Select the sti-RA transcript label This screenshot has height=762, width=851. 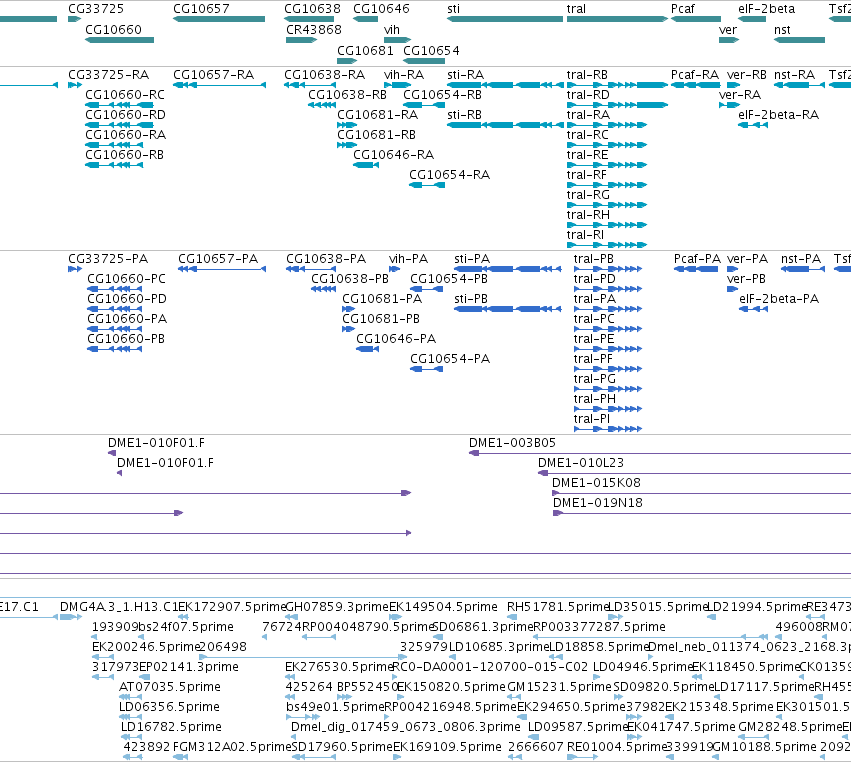465,74
